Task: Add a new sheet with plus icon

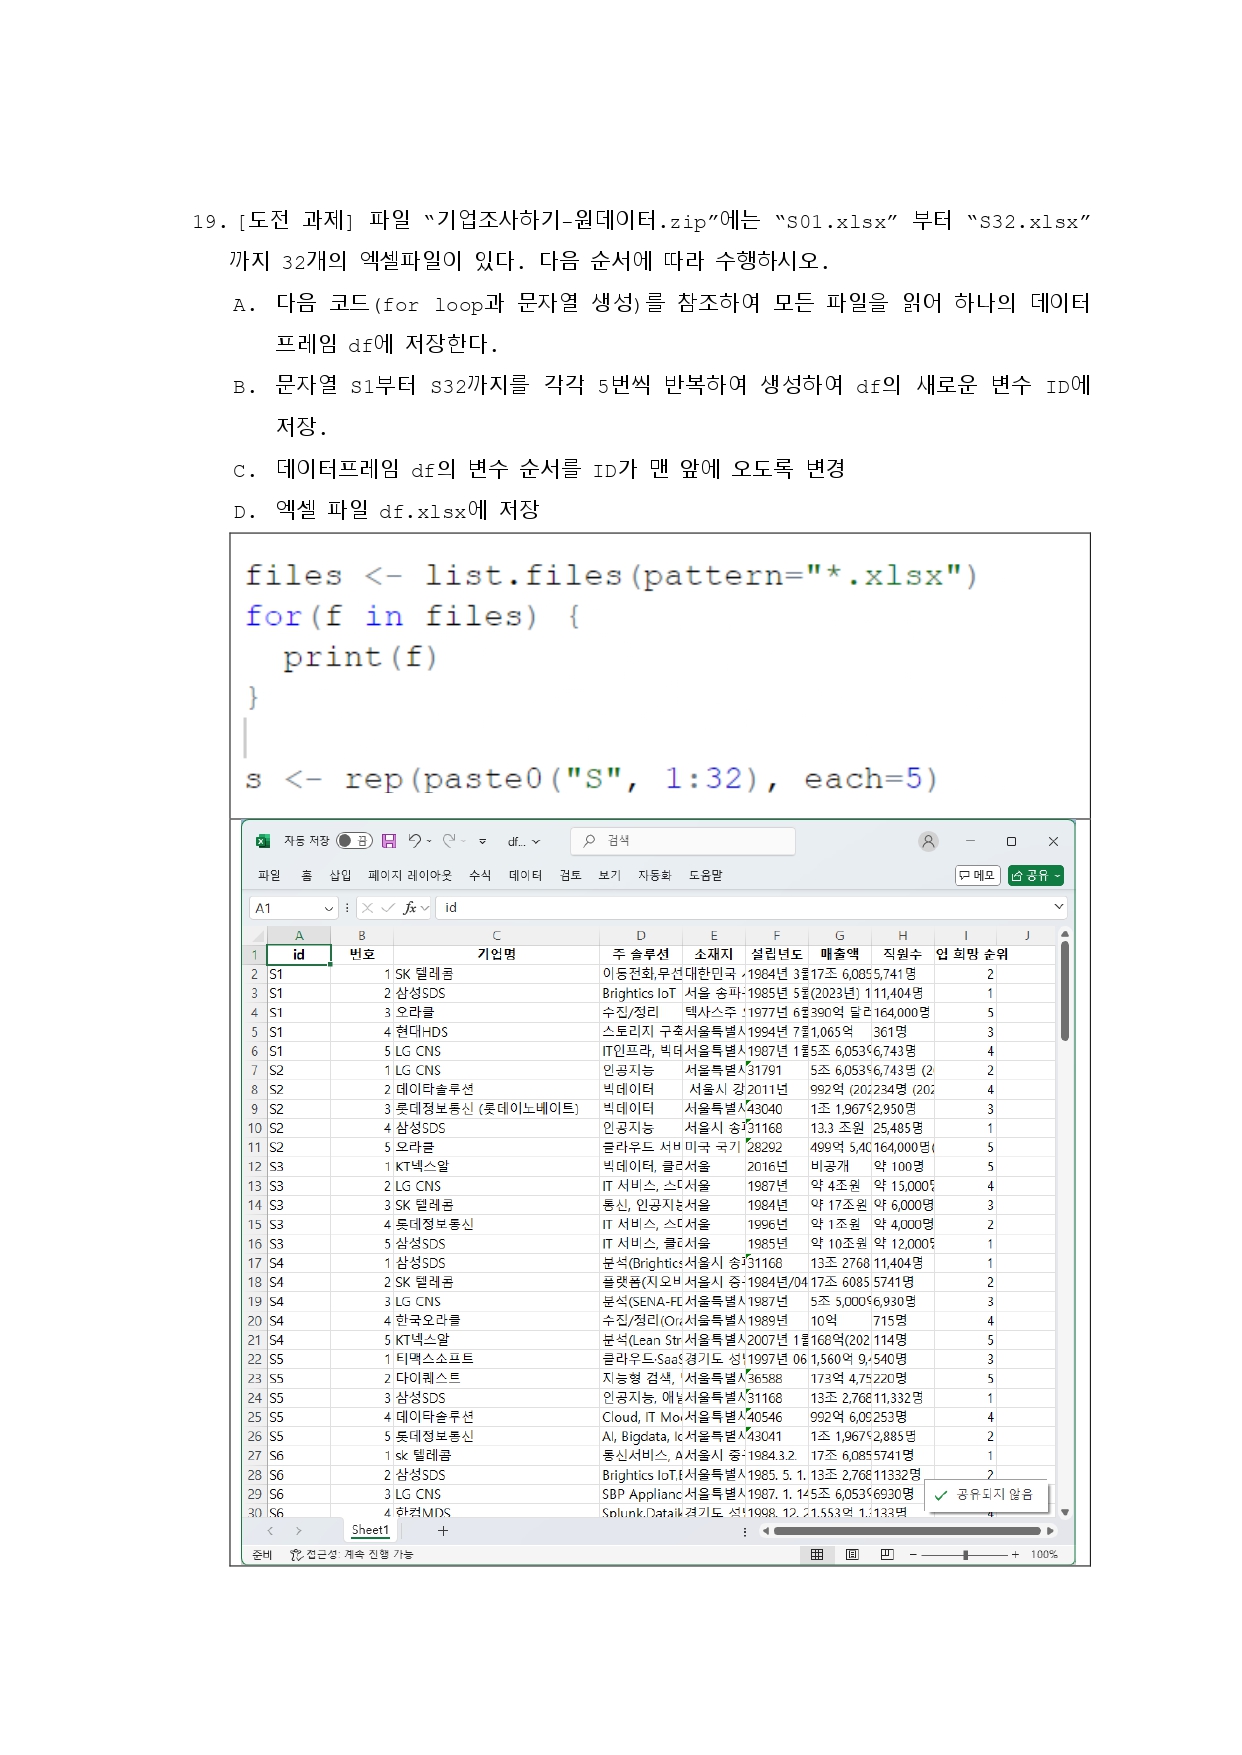Action: pyautogui.click(x=443, y=1530)
